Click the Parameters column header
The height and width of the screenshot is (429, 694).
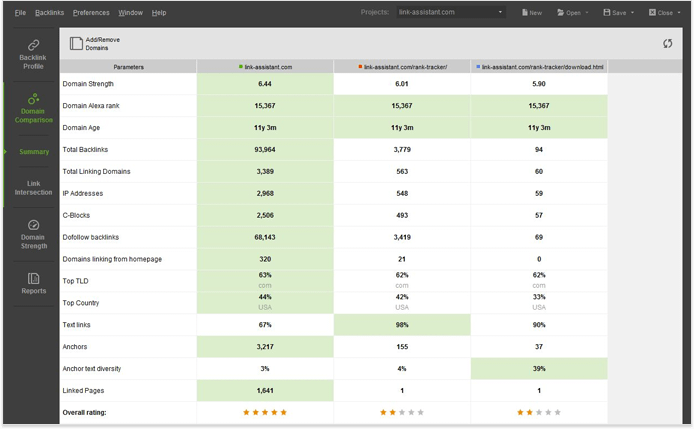(128, 67)
